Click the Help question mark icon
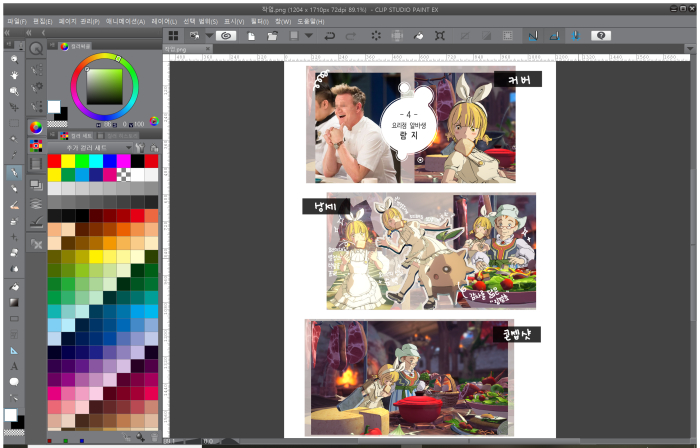Viewport: 700px width, 448px height. (600, 35)
